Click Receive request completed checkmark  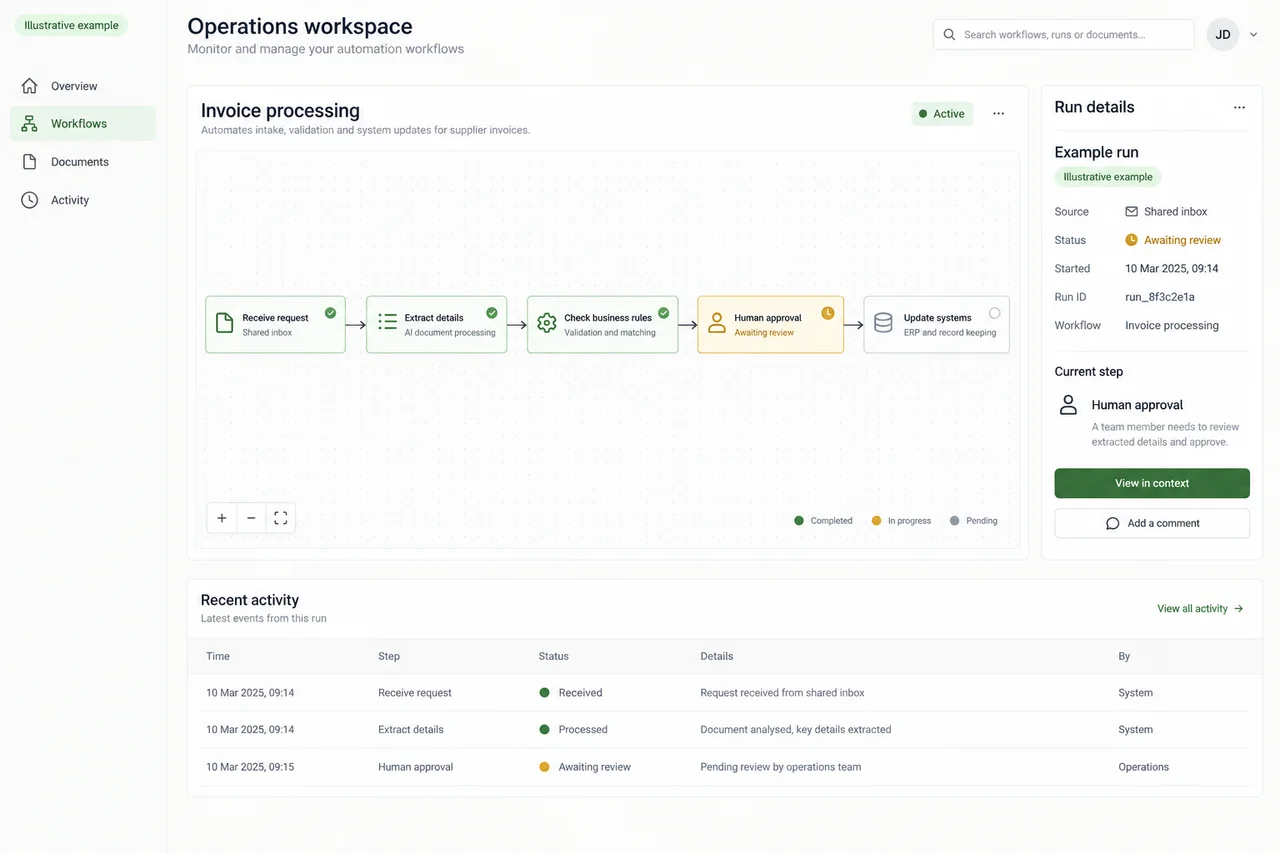pos(331,313)
